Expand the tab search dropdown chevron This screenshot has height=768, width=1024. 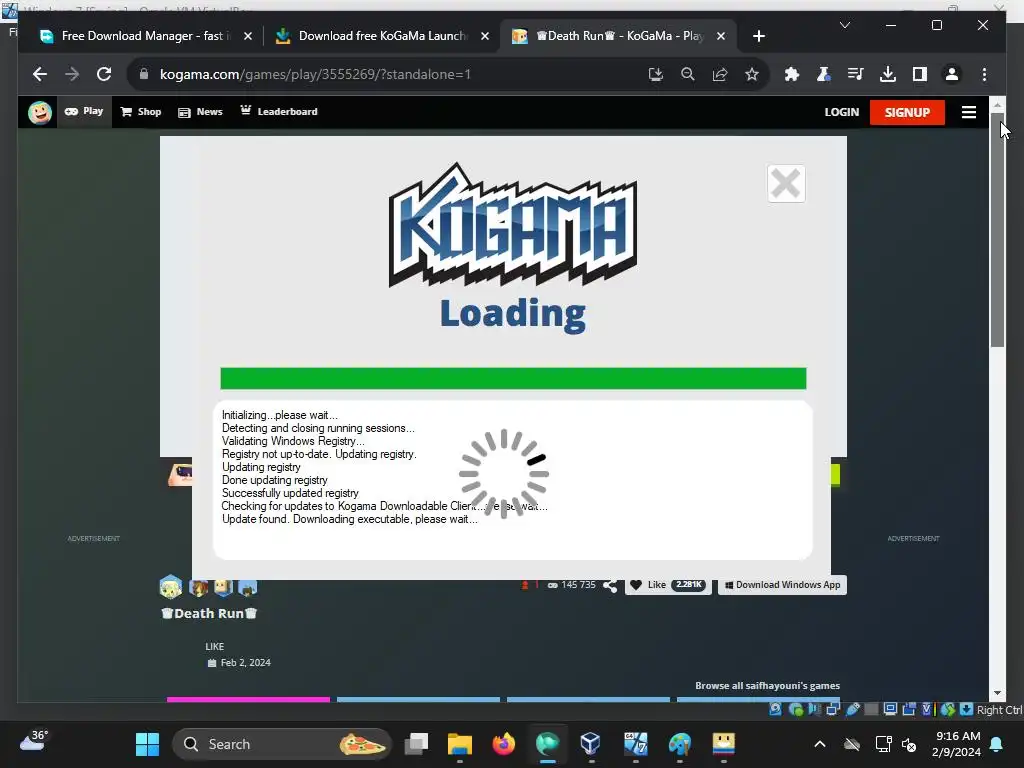click(x=844, y=25)
